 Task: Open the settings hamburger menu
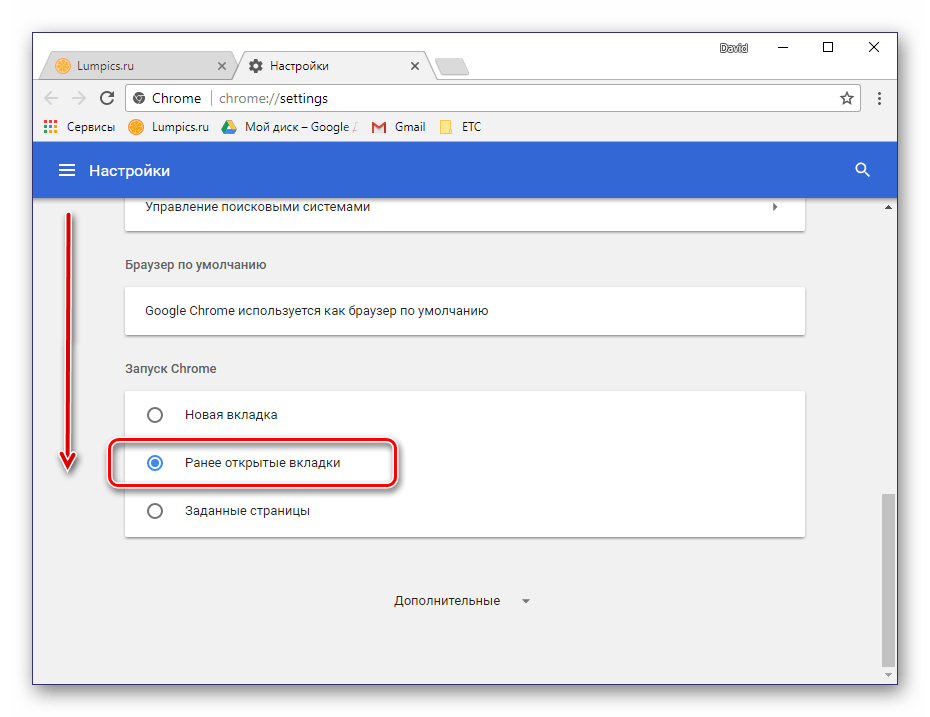[x=66, y=171]
